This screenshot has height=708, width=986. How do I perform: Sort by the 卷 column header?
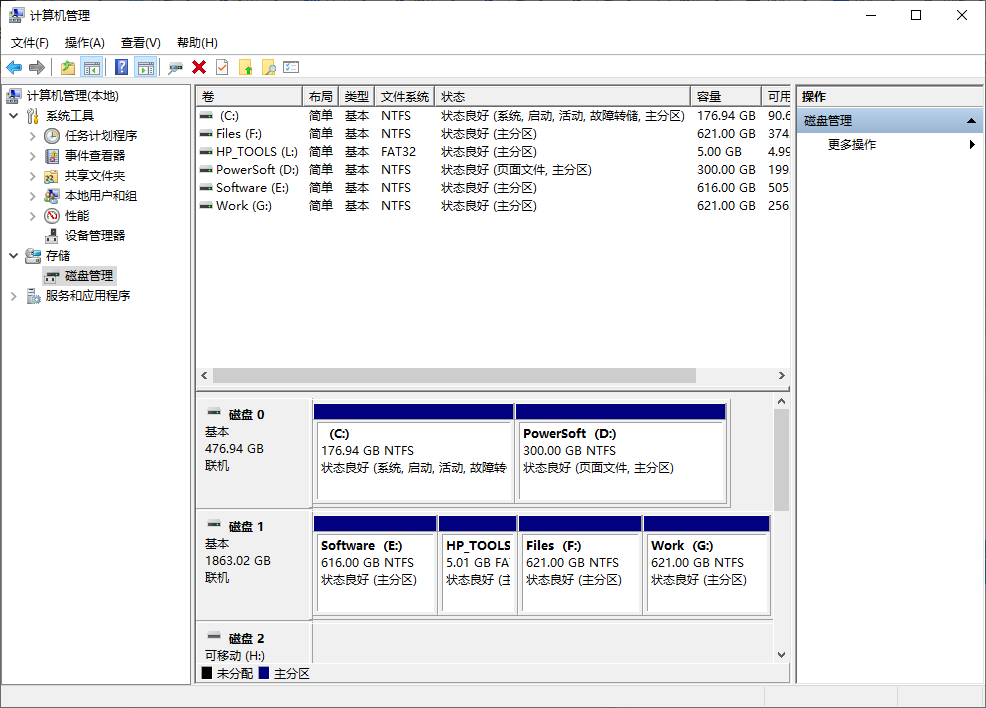point(250,96)
